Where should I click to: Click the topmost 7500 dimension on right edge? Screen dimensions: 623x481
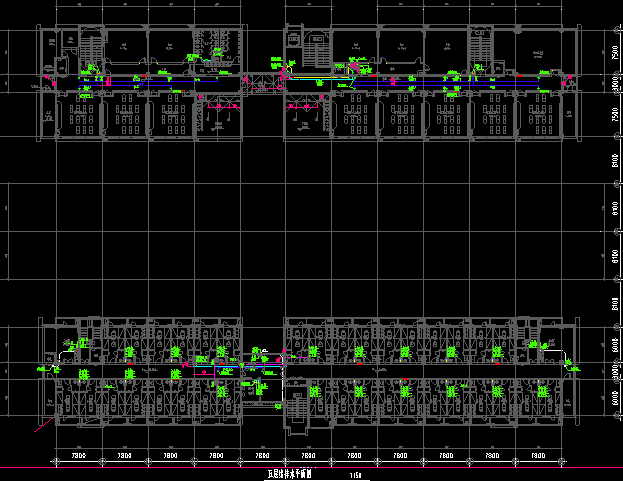point(612,52)
